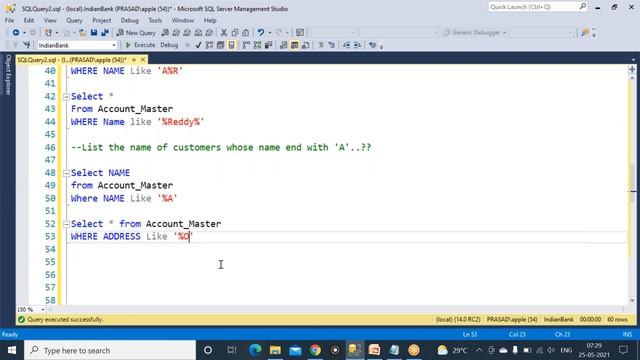Viewport: 640px width, 360px height.
Task: Expand the Object Explorer side panel
Action: click(x=7, y=74)
